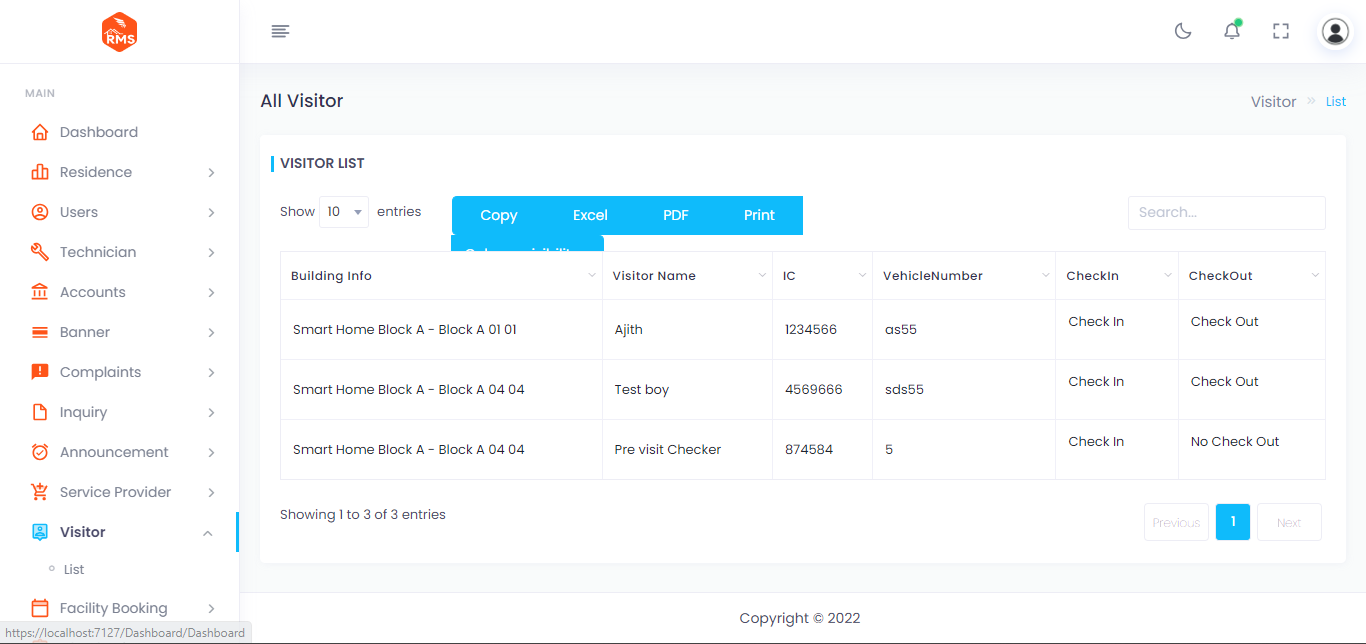
Task: Expand the Residence submenu chevron
Action: (x=211, y=172)
